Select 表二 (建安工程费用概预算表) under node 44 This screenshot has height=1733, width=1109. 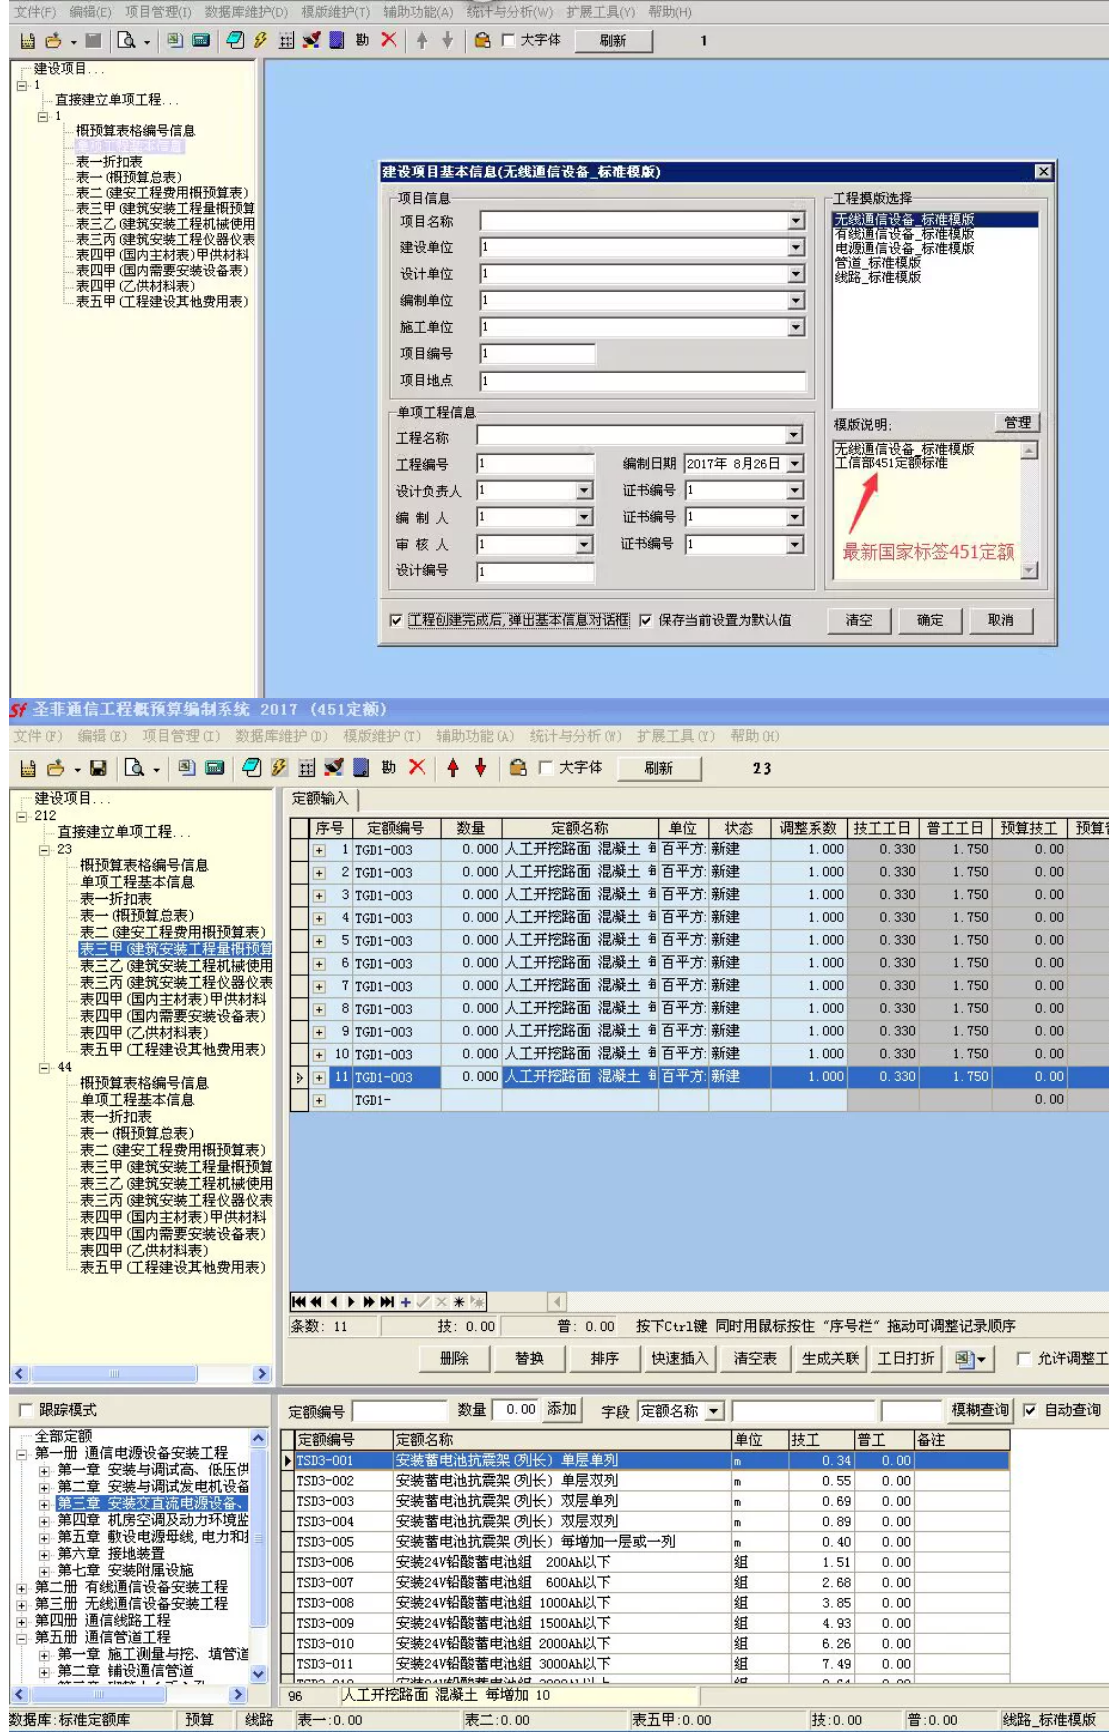(173, 1150)
